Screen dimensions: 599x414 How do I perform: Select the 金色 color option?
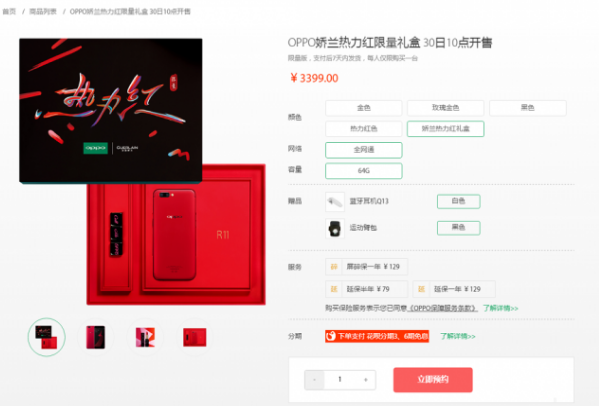point(363,108)
